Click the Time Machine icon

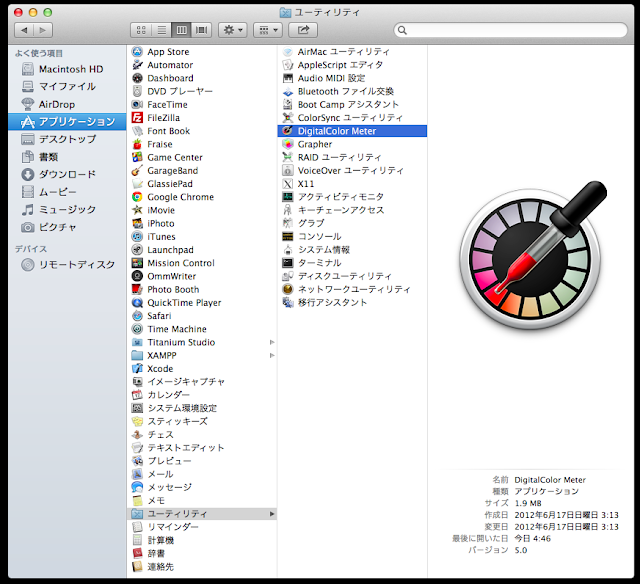(137, 329)
